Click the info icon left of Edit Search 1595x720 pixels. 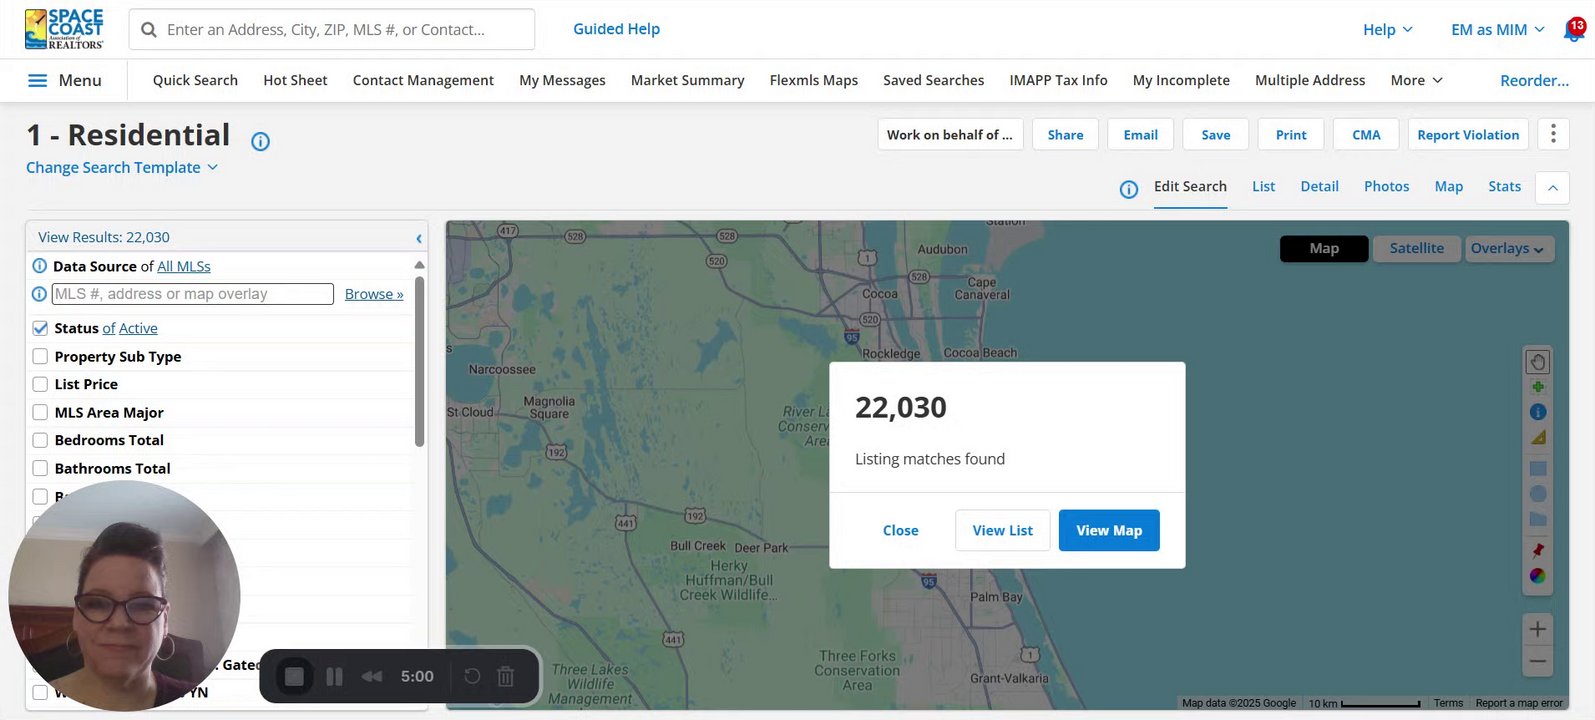[1129, 189]
